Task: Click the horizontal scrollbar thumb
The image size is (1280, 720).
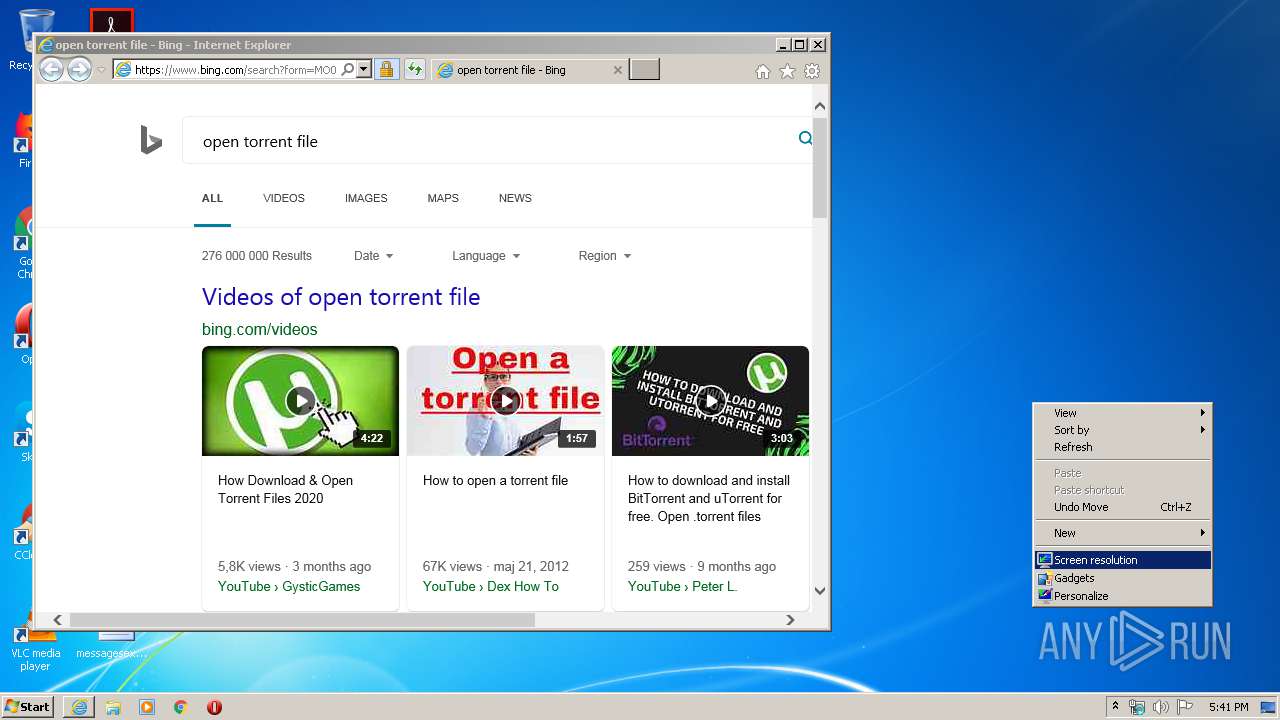Action: [x=302, y=620]
